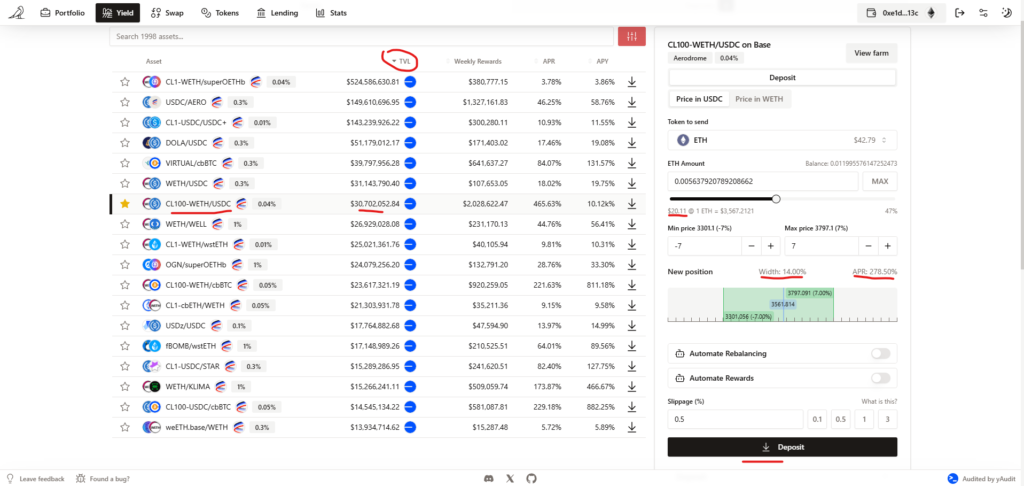Star the VIRTUAL/cbBTC row
The width and height of the screenshot is (1024, 486).
click(125, 163)
